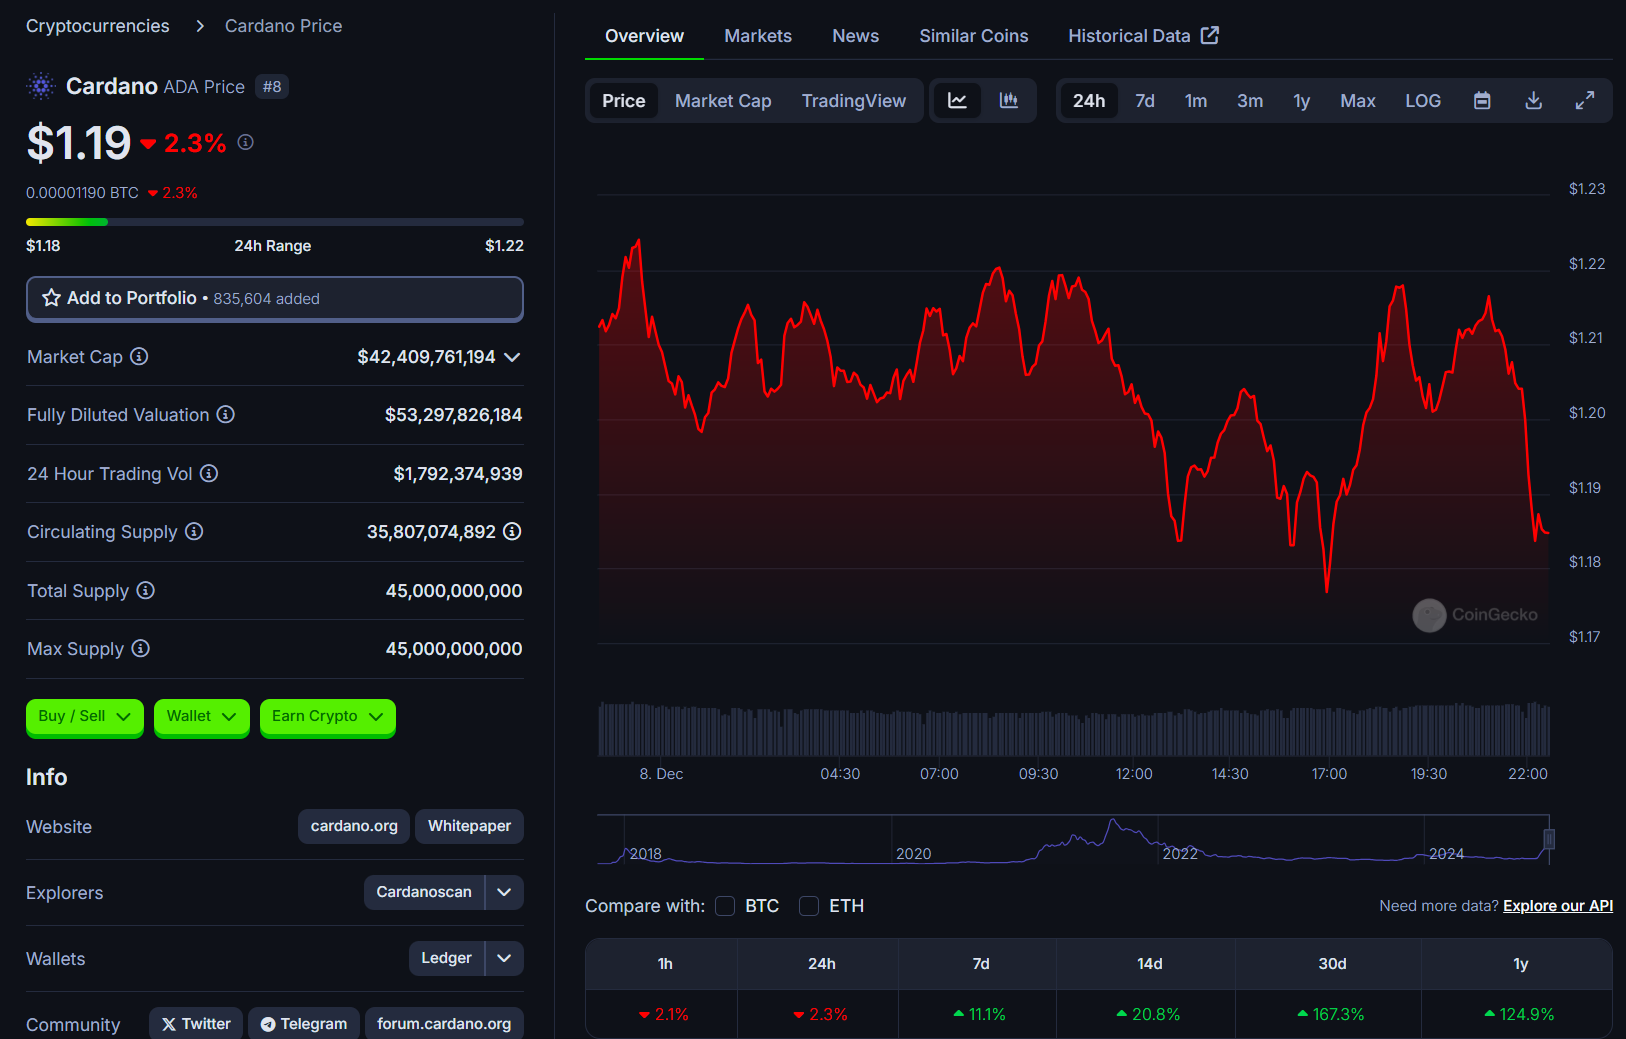Image resolution: width=1626 pixels, height=1039 pixels.
Task: Expand chart to fullscreen
Action: [x=1585, y=101]
